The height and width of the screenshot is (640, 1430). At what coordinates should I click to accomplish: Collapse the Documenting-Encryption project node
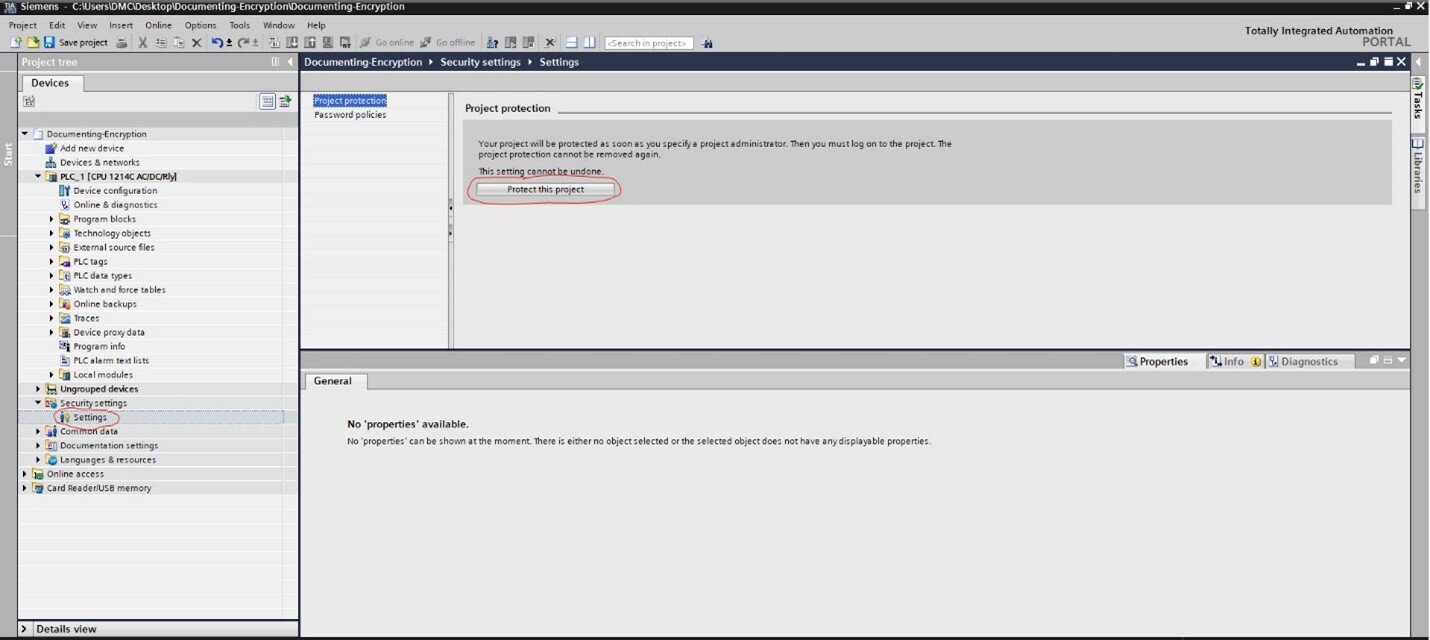click(25, 134)
